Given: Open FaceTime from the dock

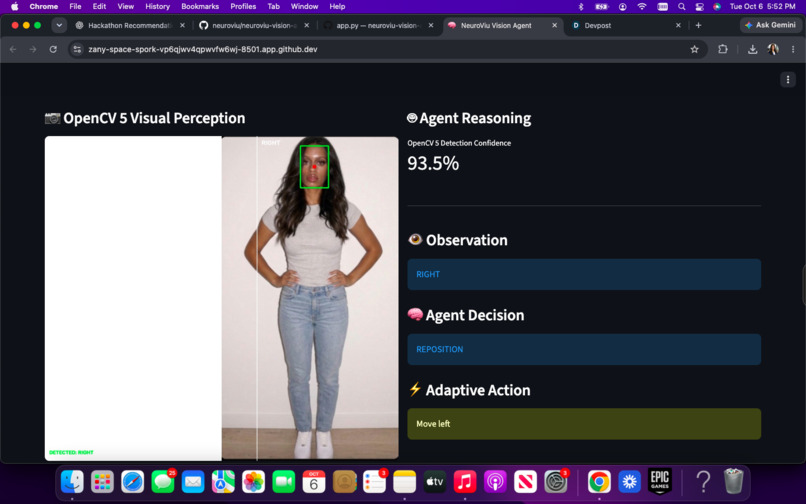Looking at the screenshot, I should pos(284,482).
